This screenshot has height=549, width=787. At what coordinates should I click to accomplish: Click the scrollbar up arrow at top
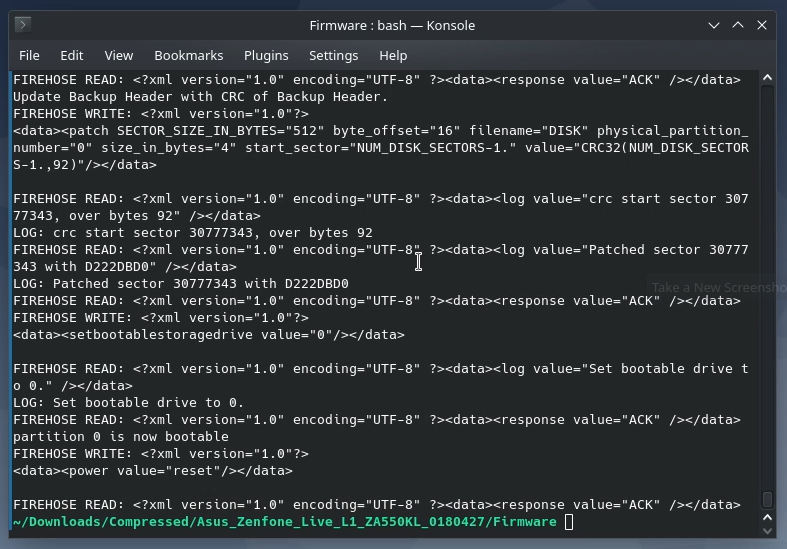point(767,78)
